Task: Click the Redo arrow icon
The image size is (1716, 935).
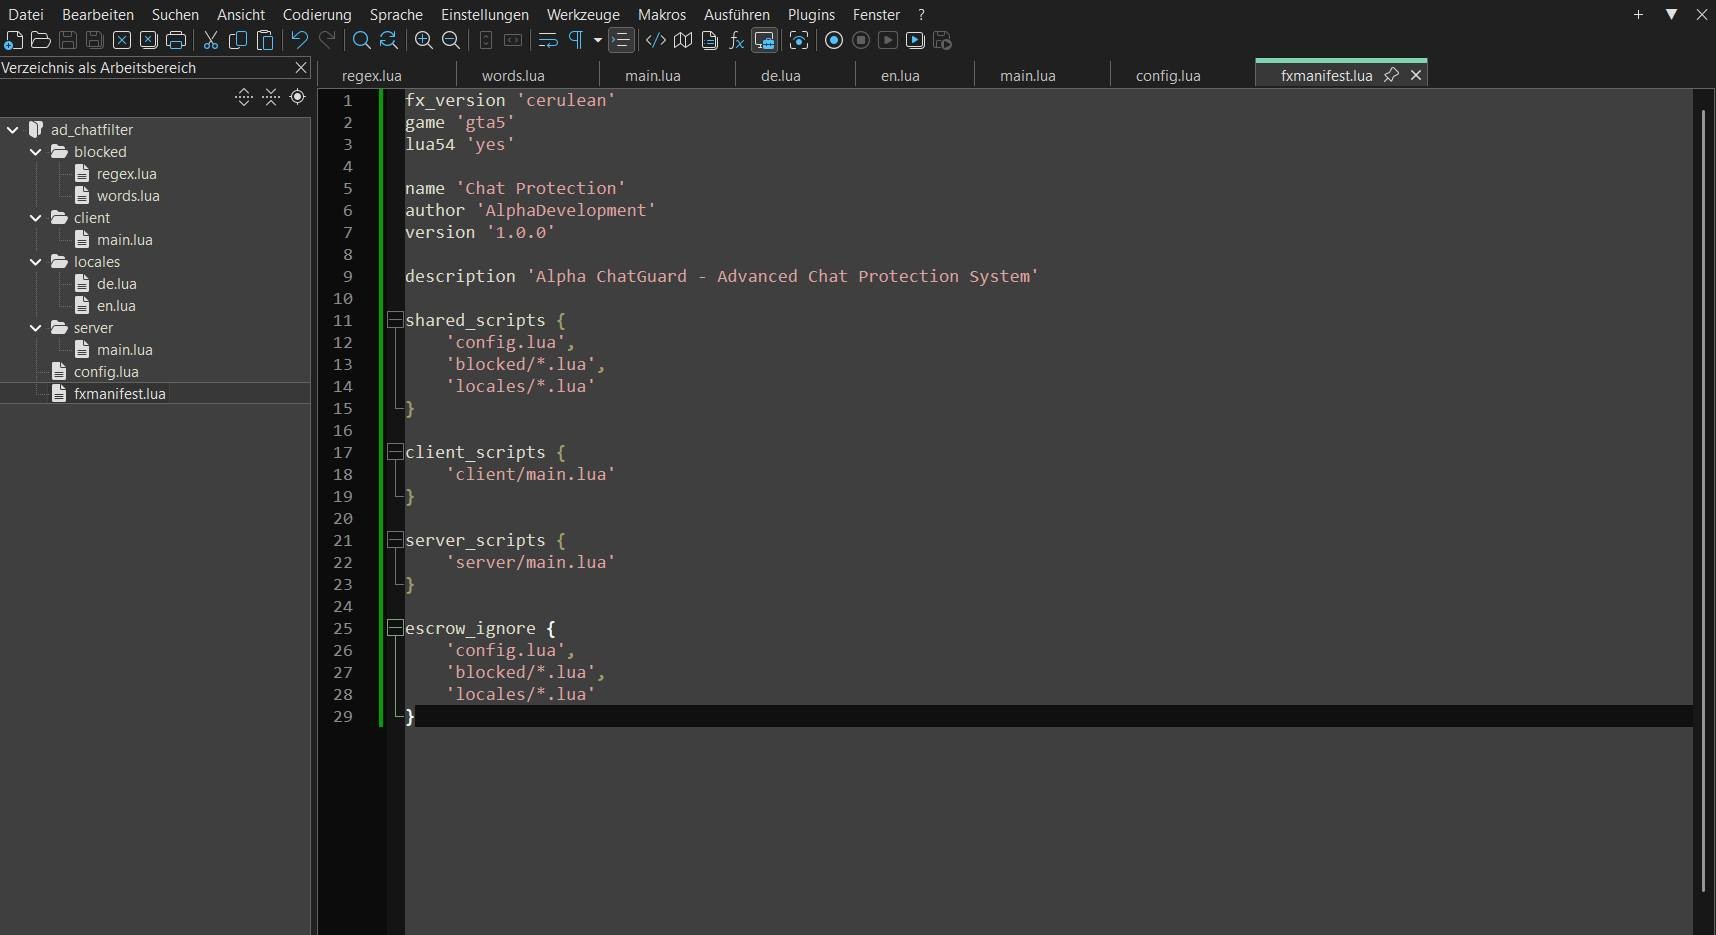Action: [x=327, y=41]
